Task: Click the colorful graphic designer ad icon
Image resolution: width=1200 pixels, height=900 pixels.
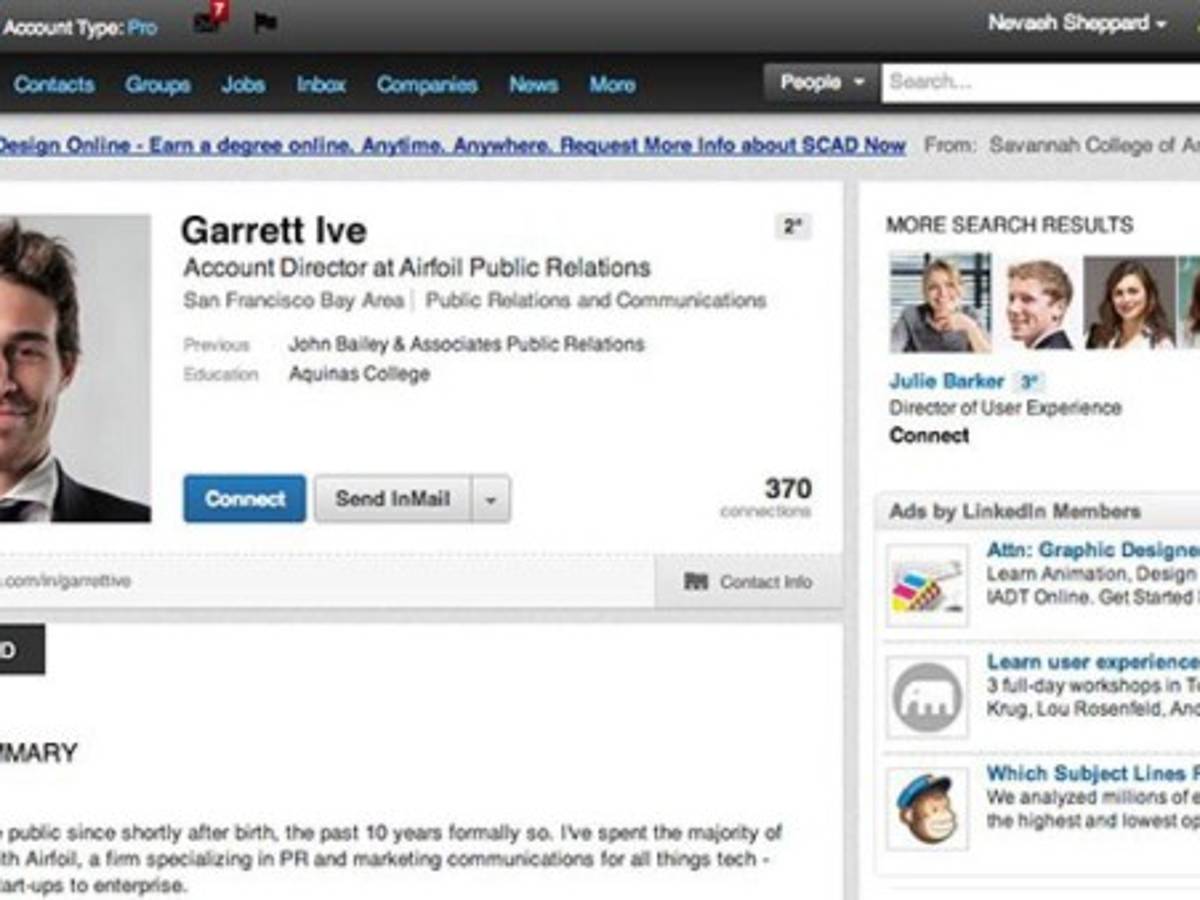Action: (927, 586)
